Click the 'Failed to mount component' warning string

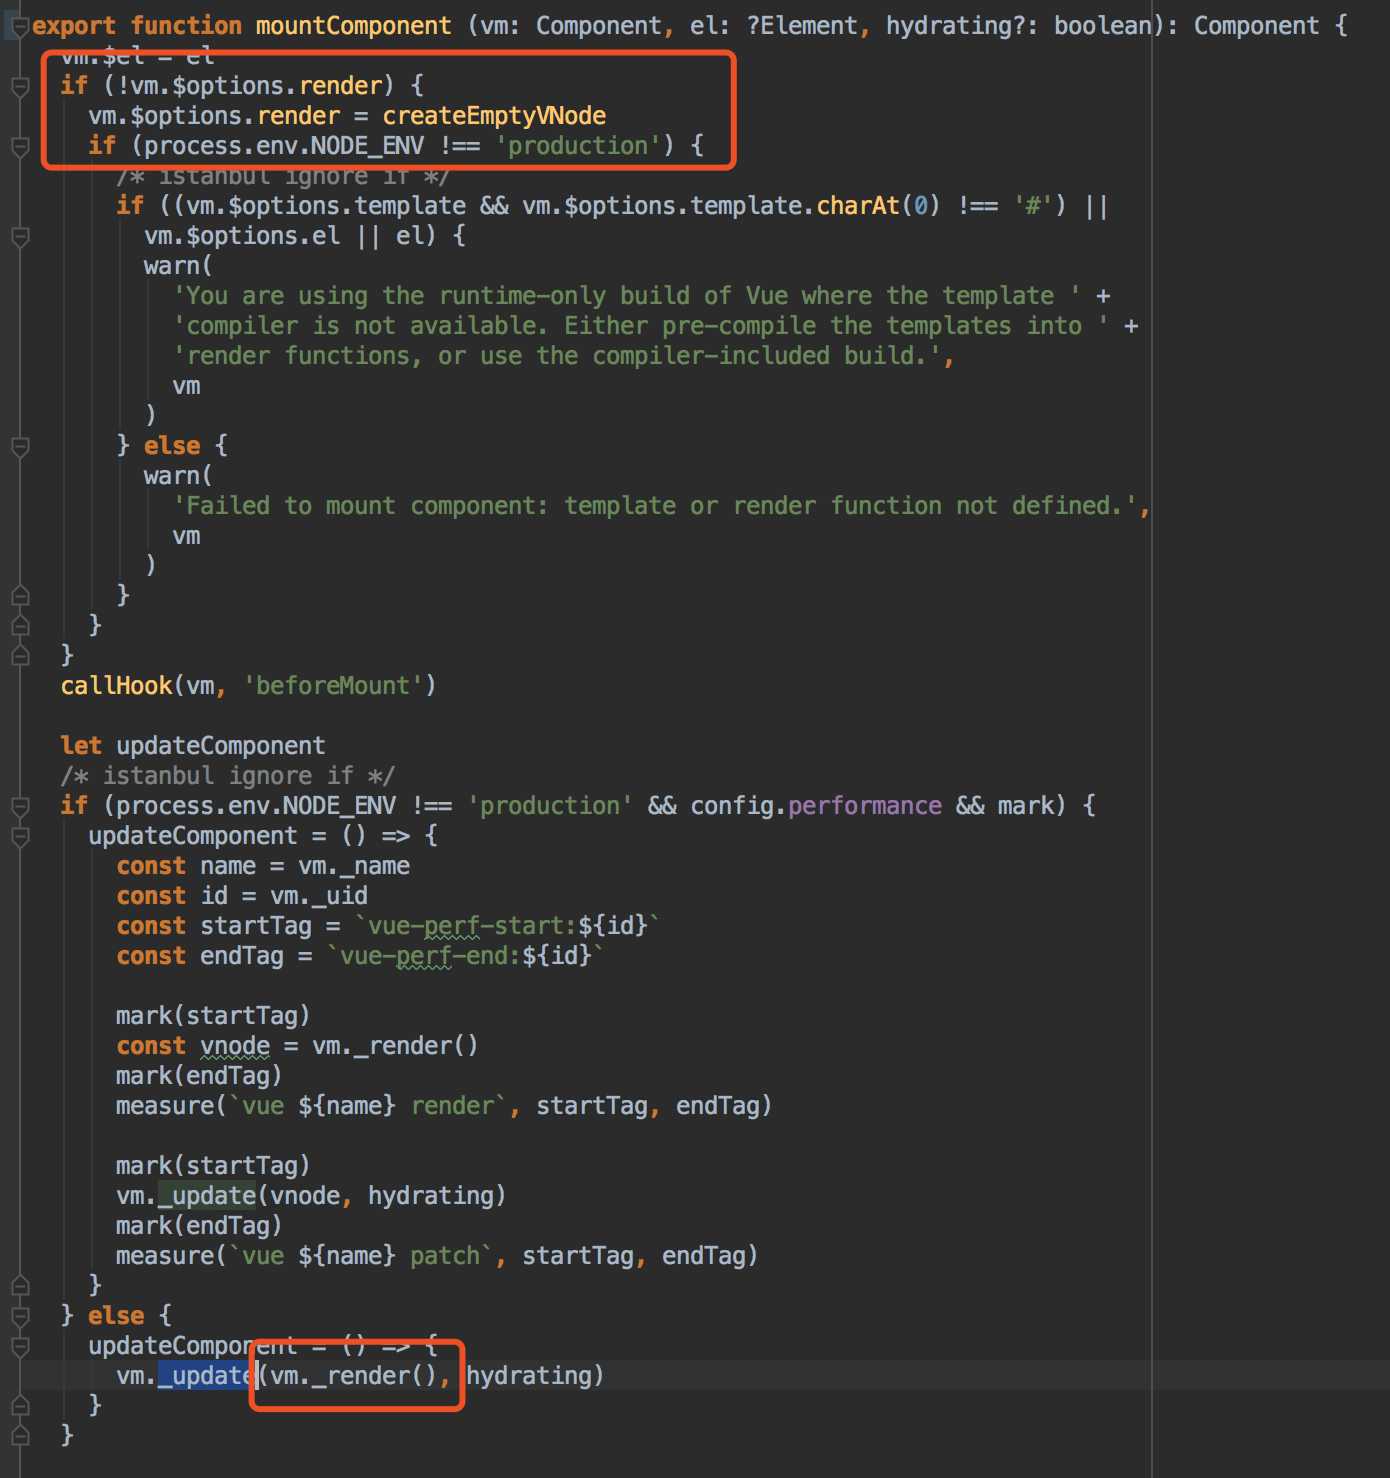point(655,506)
